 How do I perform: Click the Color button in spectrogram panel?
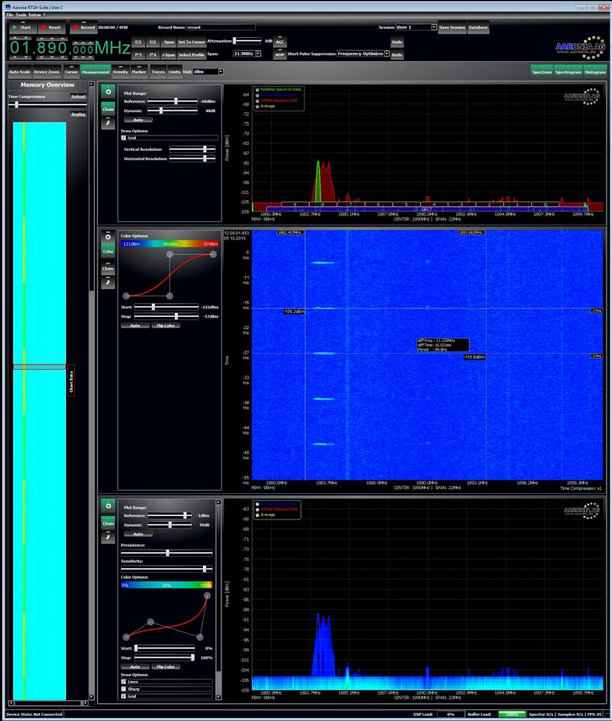click(107, 251)
